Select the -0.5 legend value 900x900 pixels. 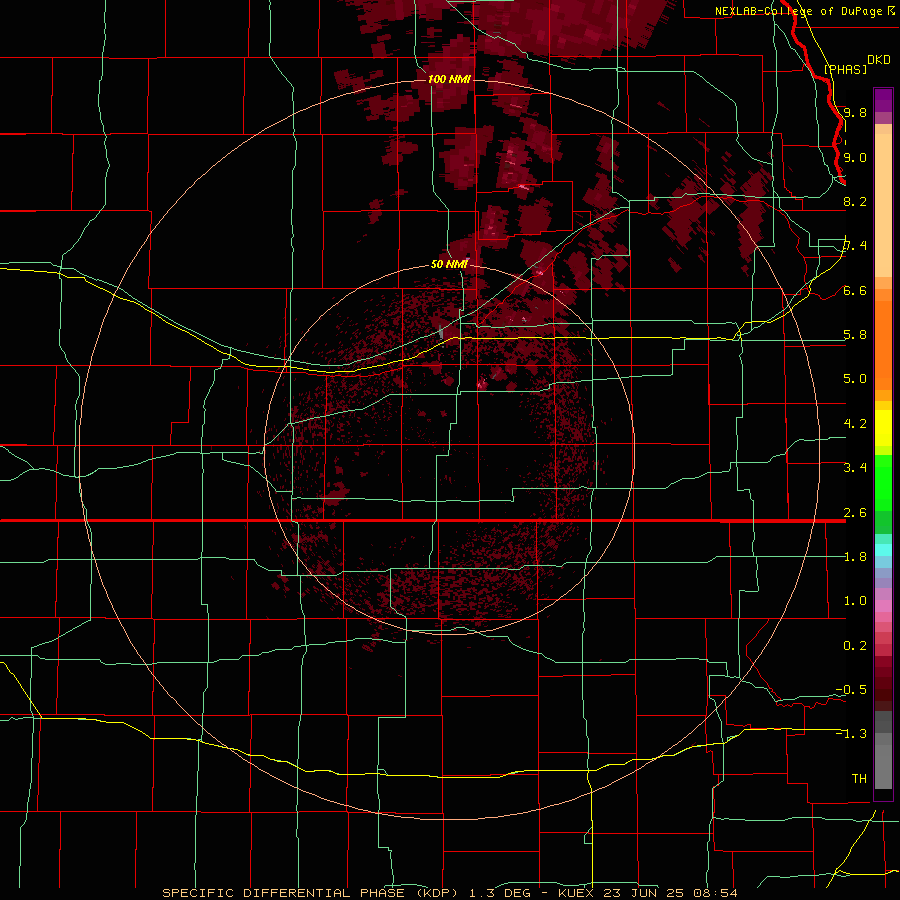pos(851,690)
